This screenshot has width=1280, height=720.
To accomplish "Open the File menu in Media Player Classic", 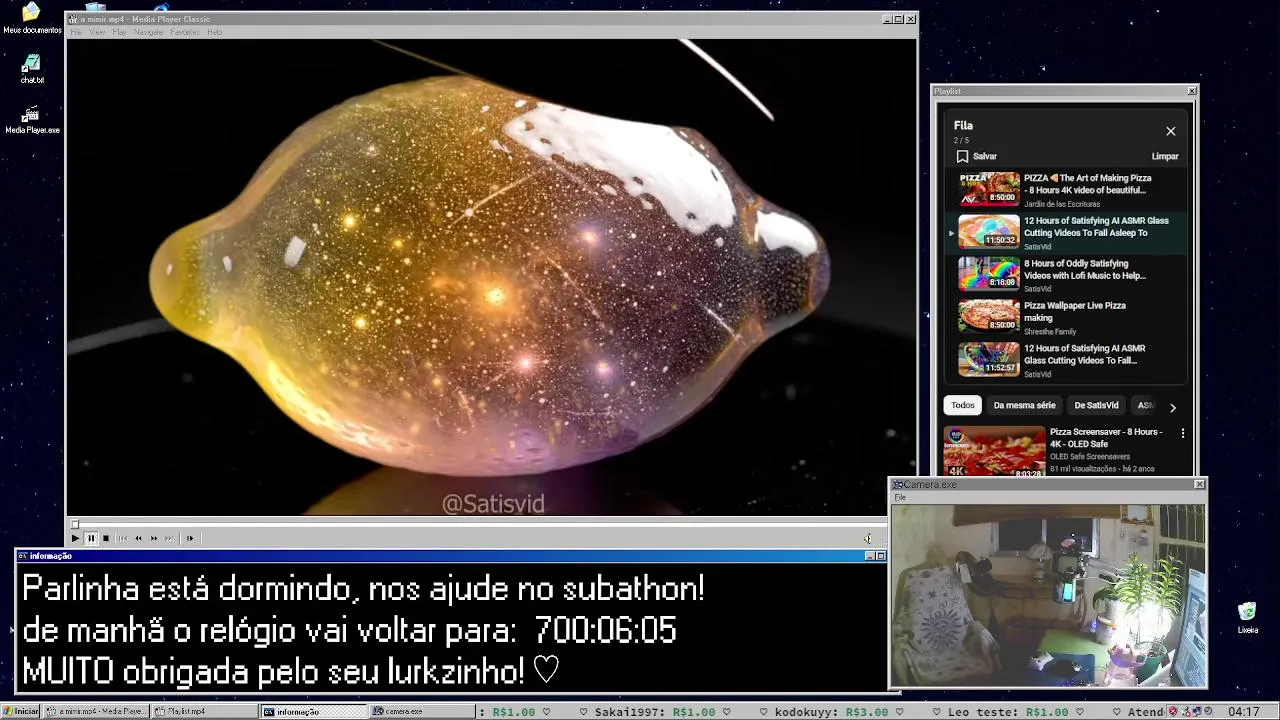I will click(76, 32).
